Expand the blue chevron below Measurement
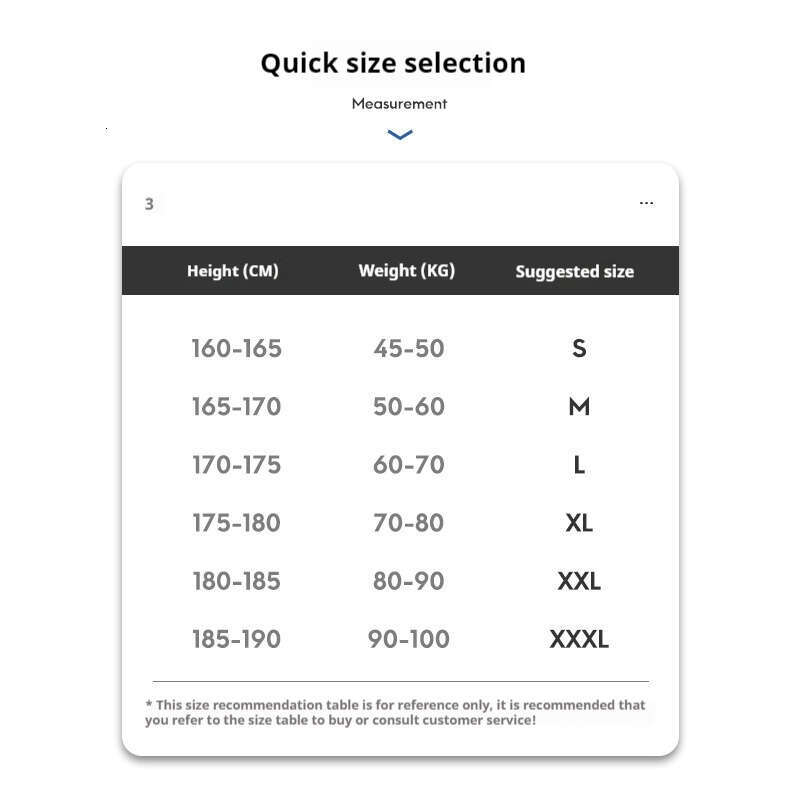The height and width of the screenshot is (800, 800). 400,135
